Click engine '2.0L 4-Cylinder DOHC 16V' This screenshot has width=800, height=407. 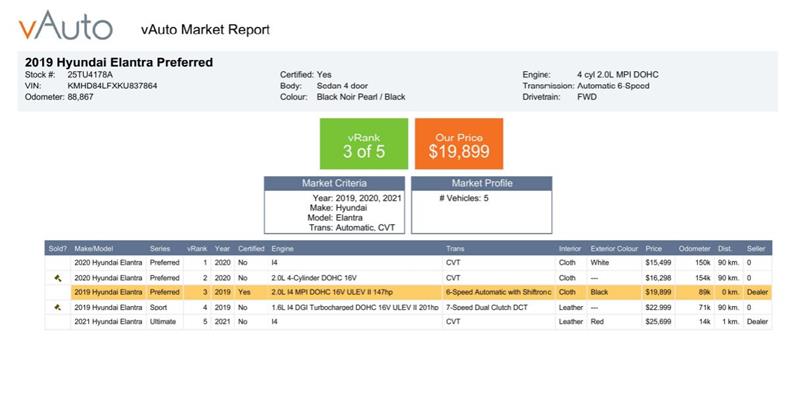[x=314, y=278]
